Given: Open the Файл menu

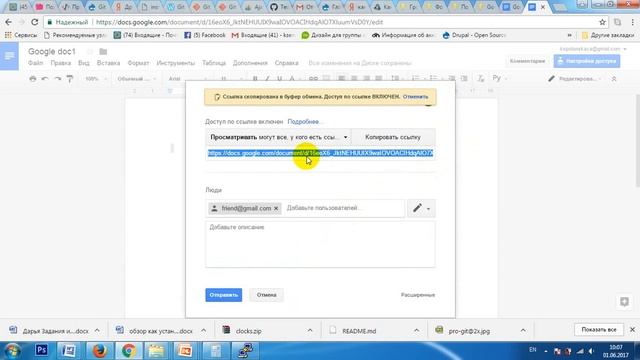Looking at the screenshot, I should 36,63.
